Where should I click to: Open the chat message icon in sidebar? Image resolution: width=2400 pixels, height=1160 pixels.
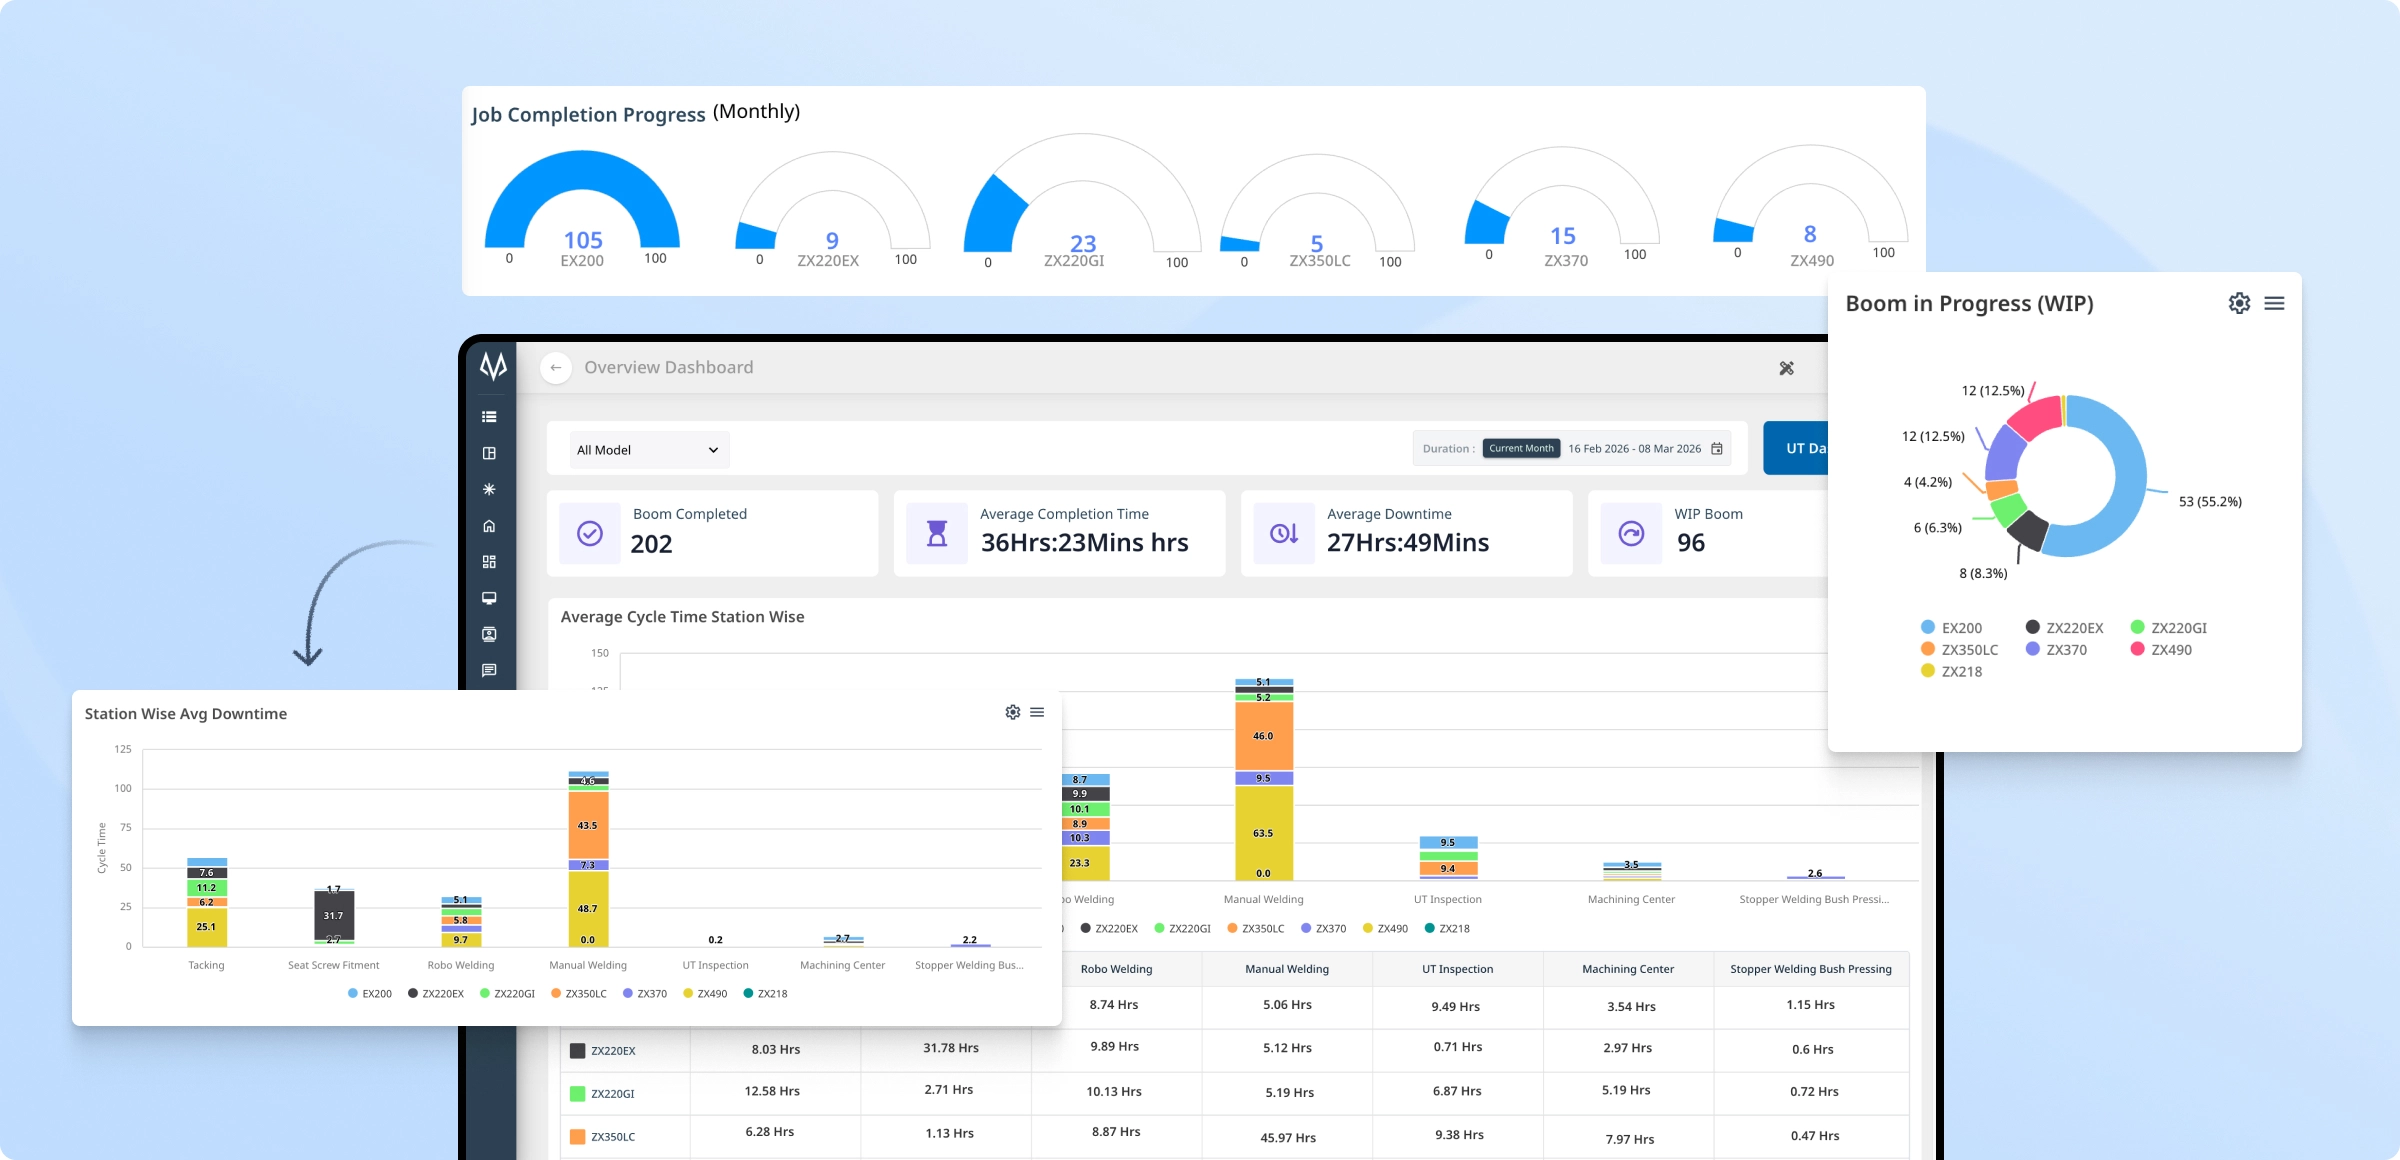pos(489,670)
